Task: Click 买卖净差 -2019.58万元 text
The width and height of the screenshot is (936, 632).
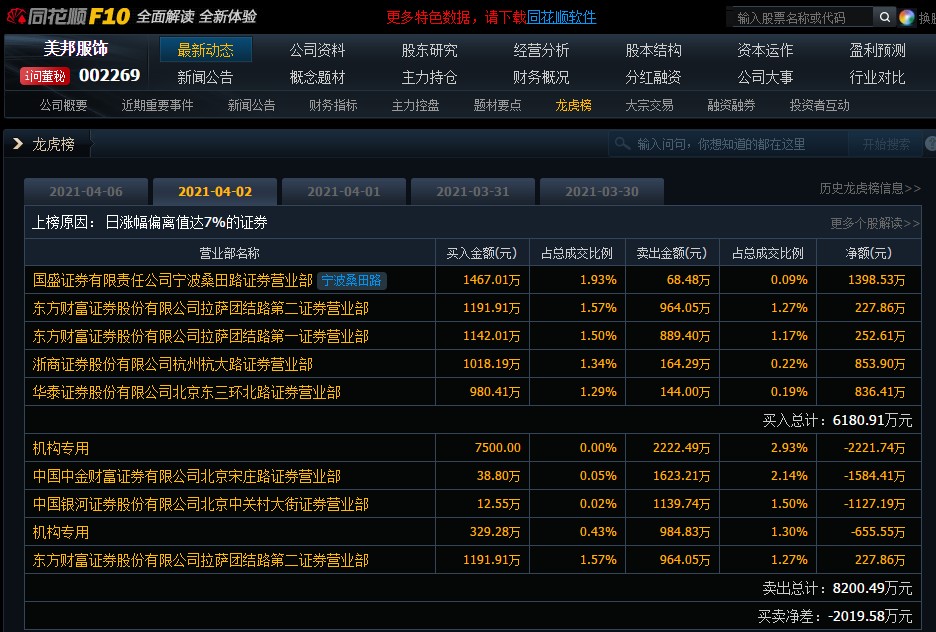Action: (x=835, y=616)
